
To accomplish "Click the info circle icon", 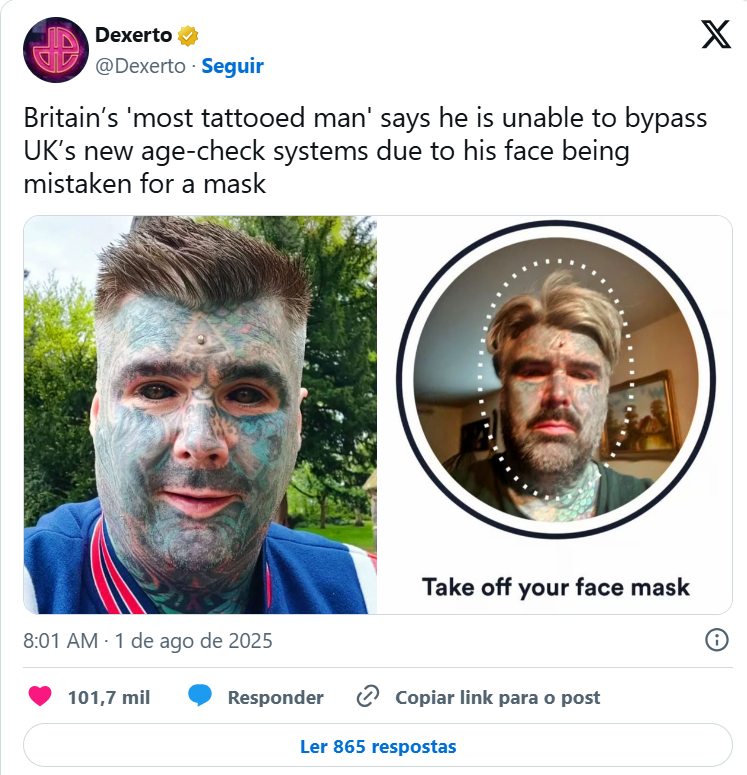I will (716, 640).
